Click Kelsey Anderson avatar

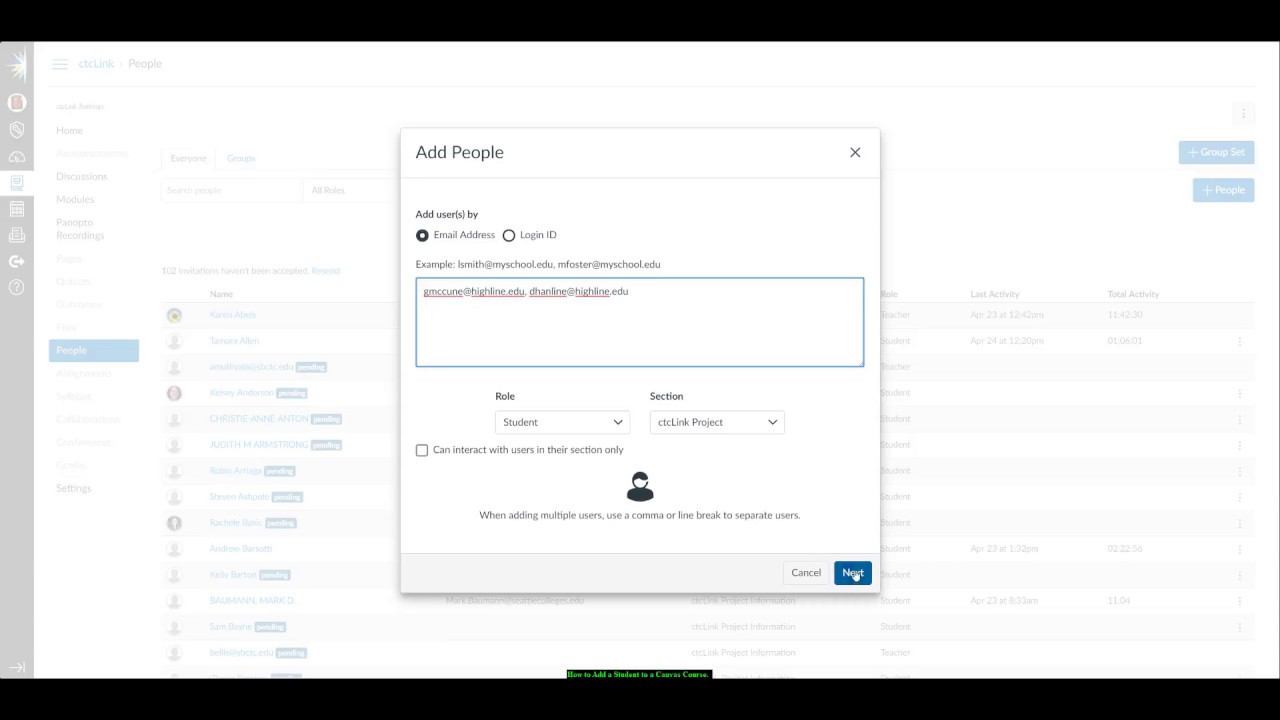tap(174, 393)
